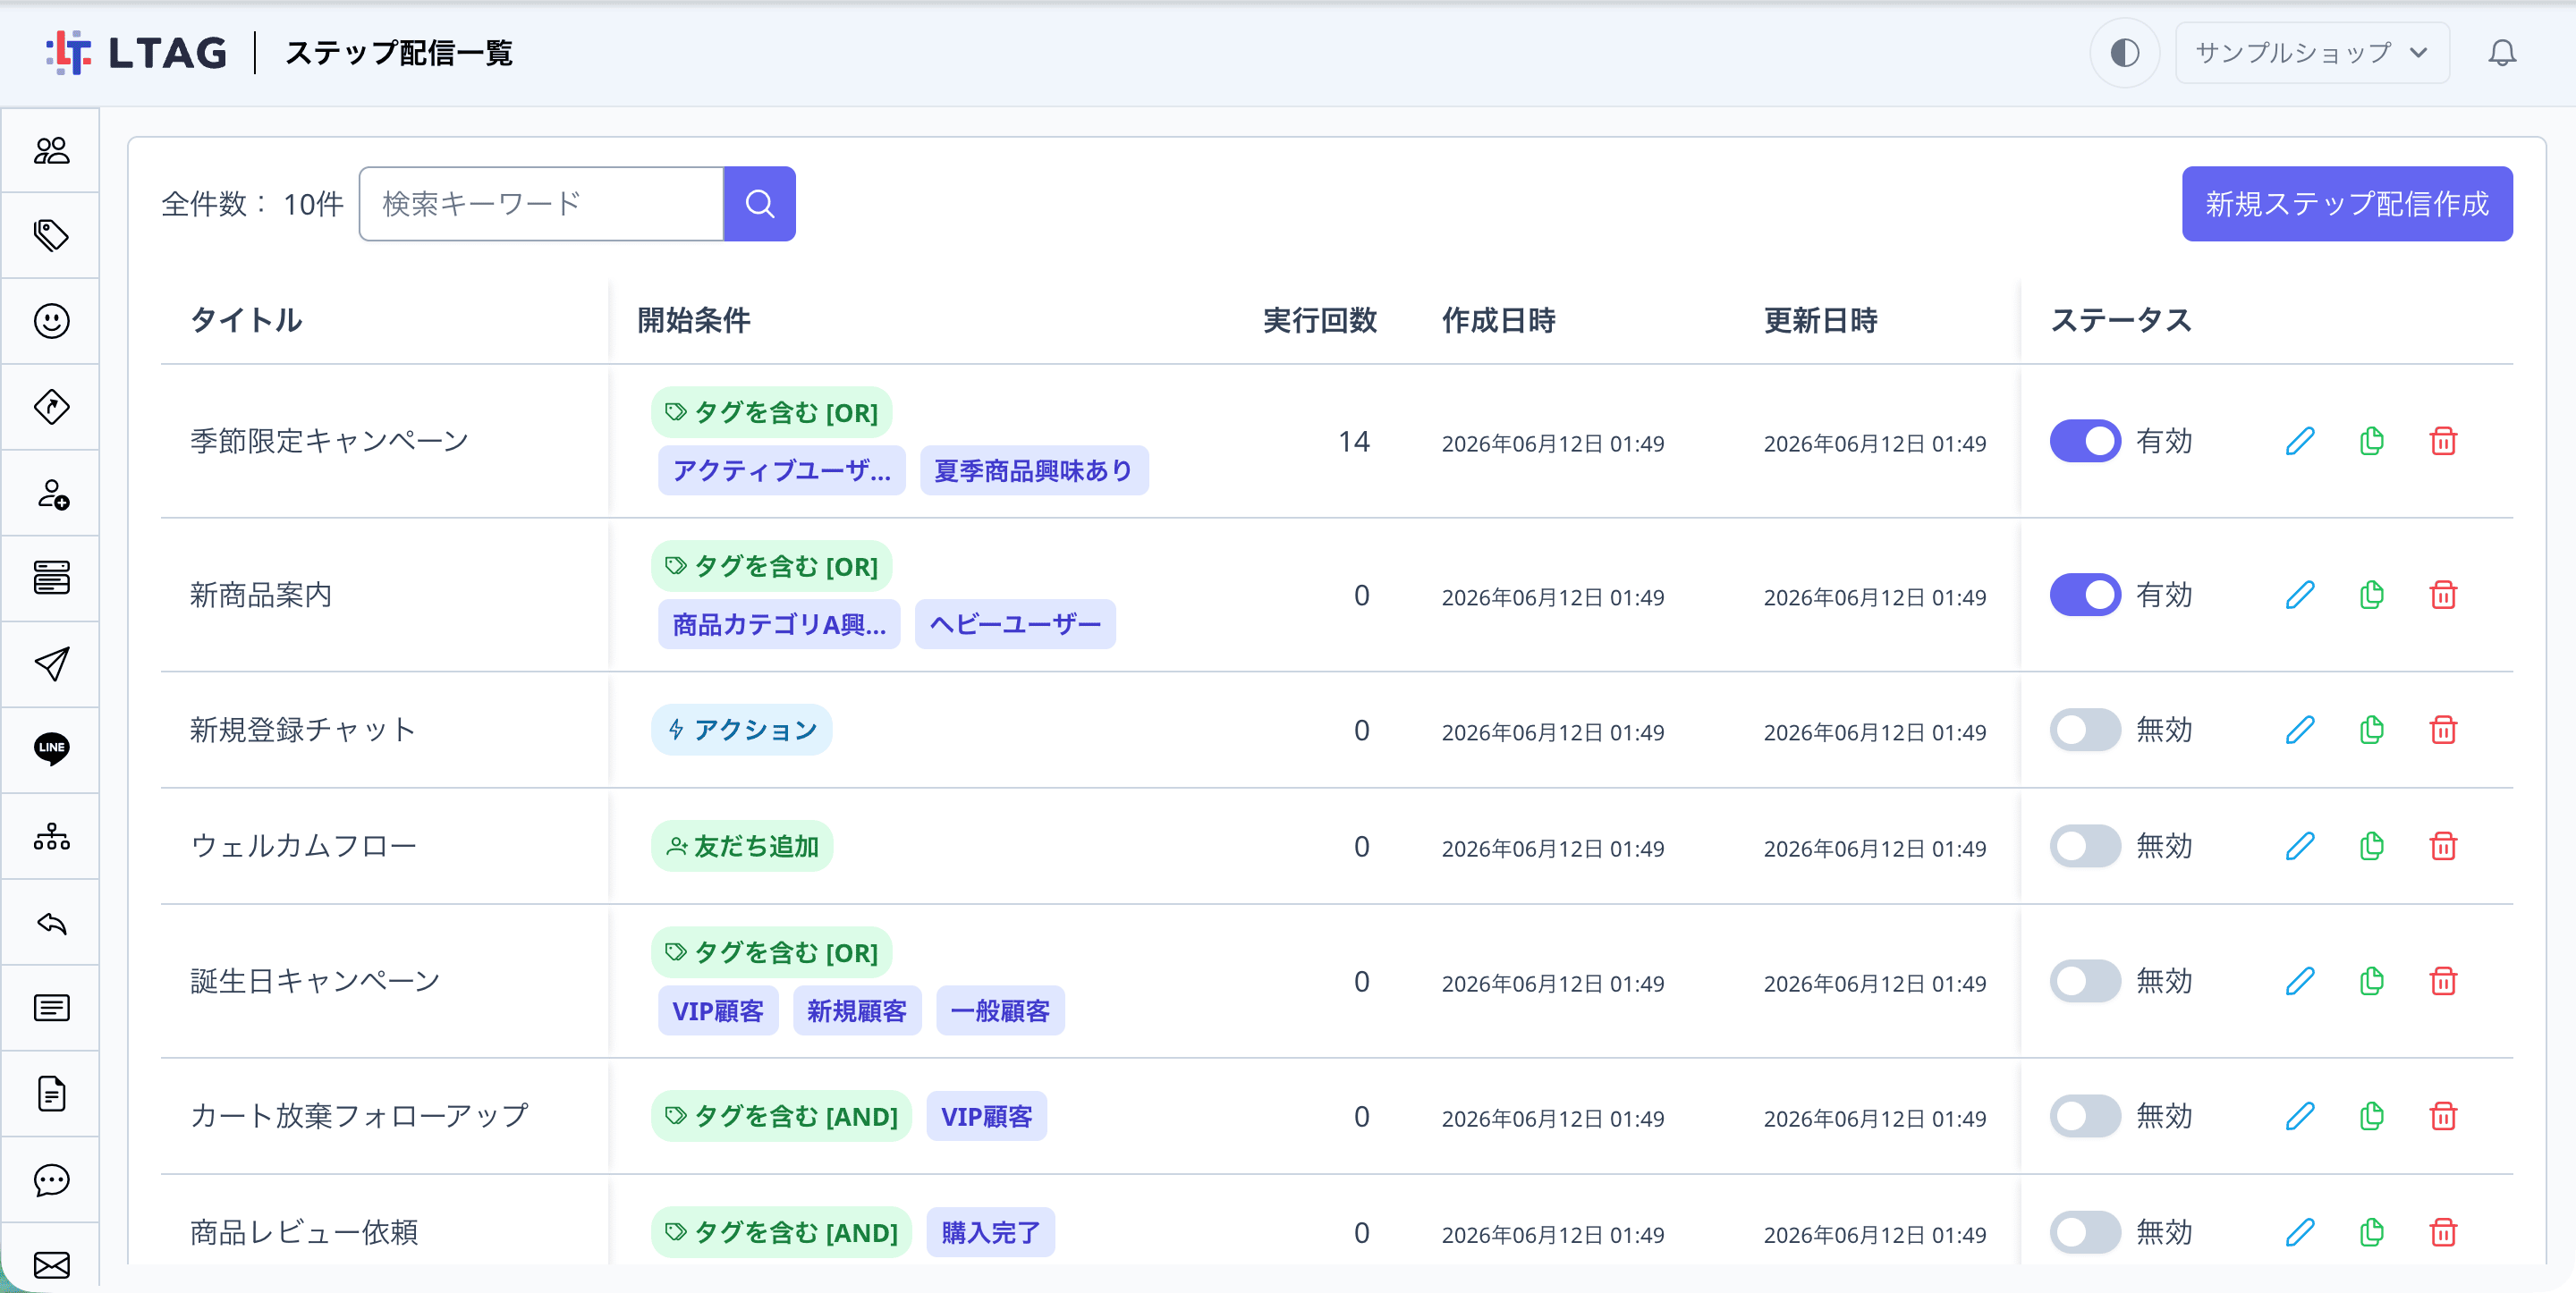Open the tags sidebar icon
This screenshot has height=1293, width=2576.
[51, 235]
